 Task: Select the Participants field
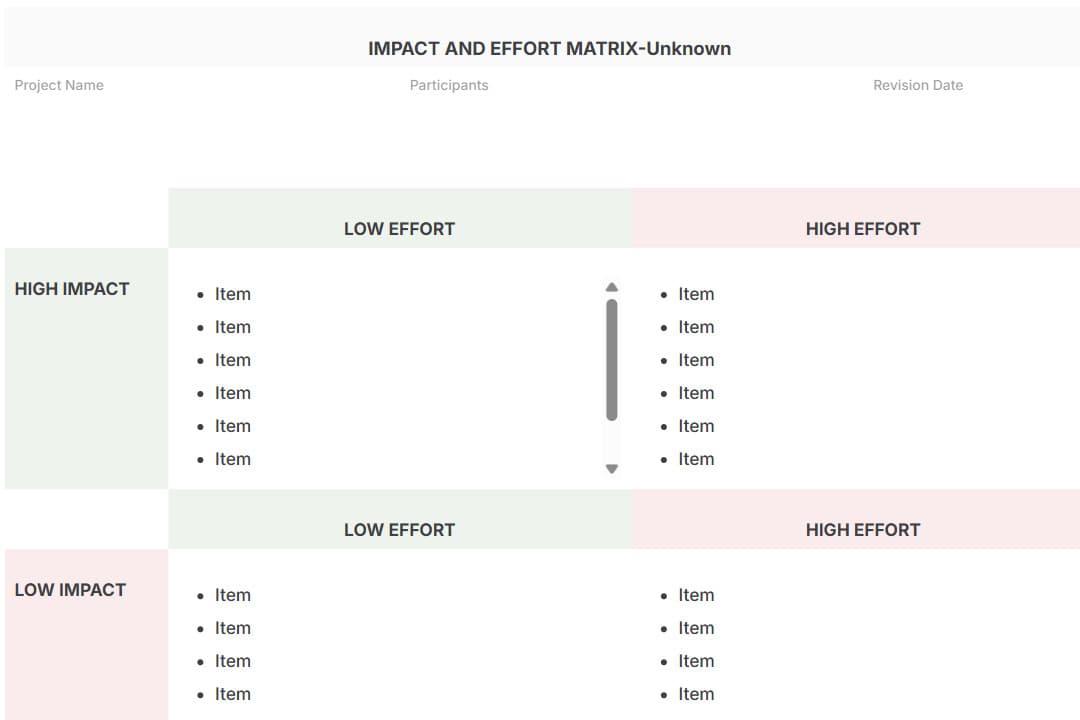coord(449,85)
